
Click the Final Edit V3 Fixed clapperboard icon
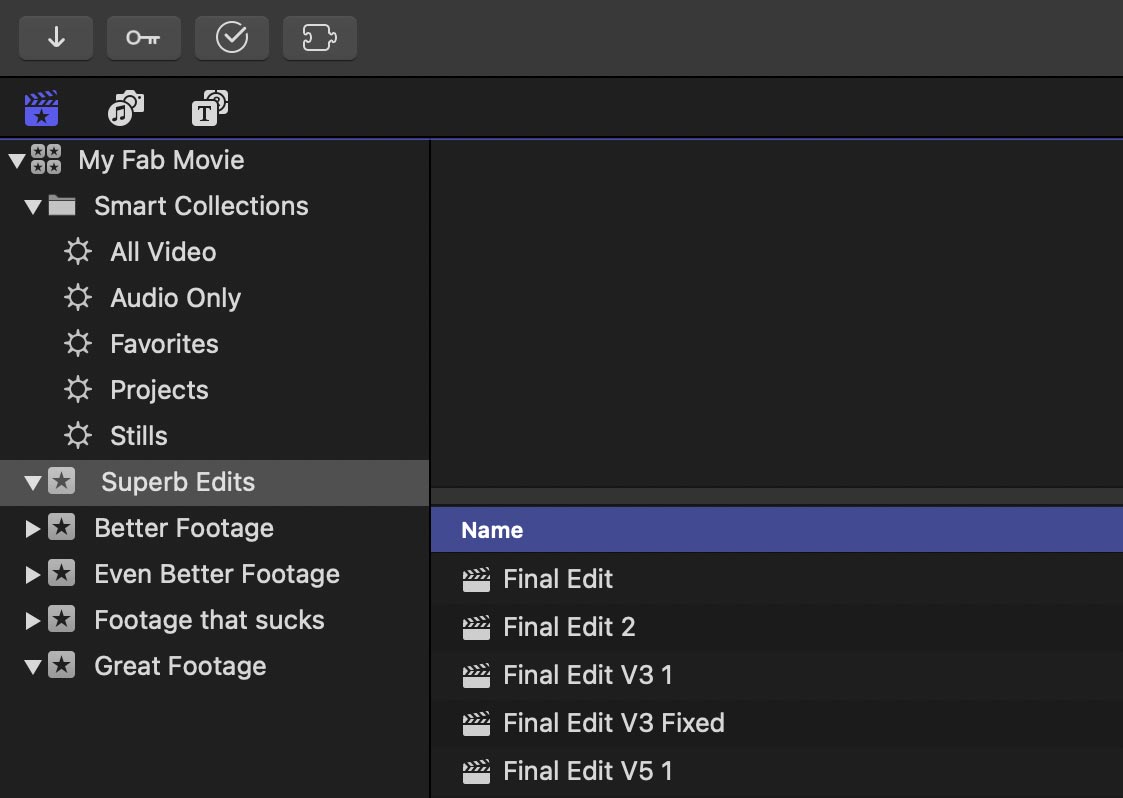tap(476, 723)
